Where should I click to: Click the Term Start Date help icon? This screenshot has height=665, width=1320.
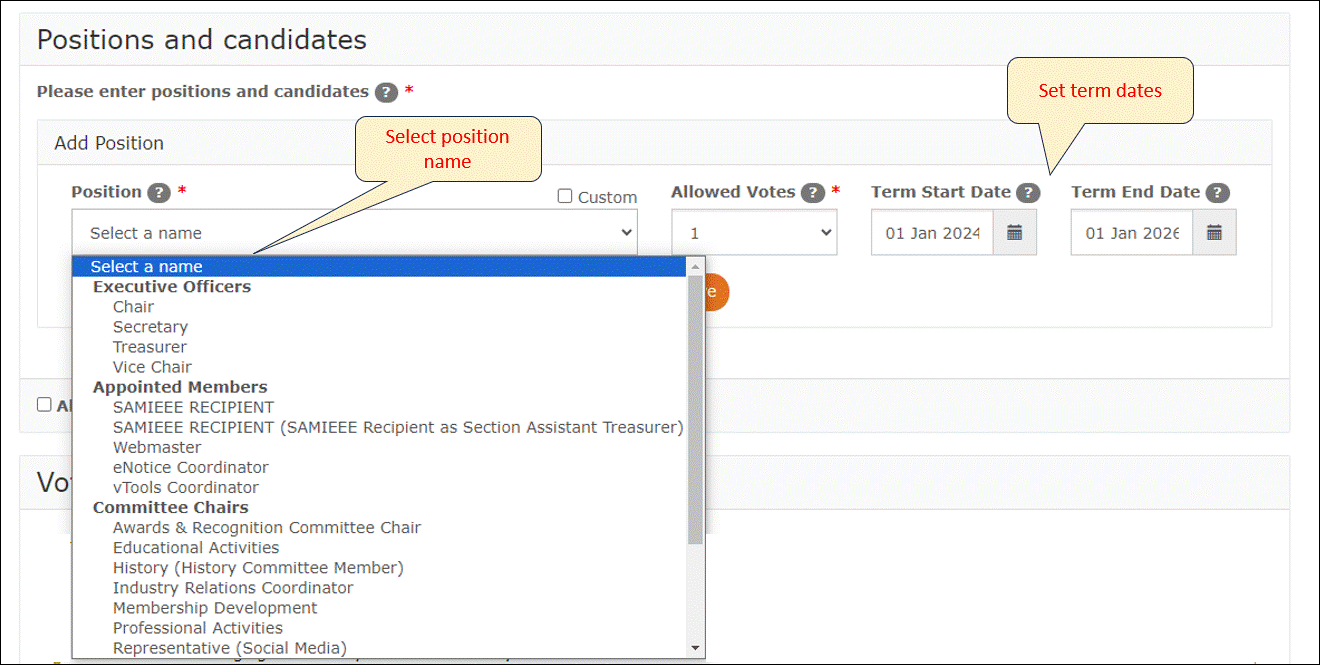pyautogui.click(x=1028, y=193)
